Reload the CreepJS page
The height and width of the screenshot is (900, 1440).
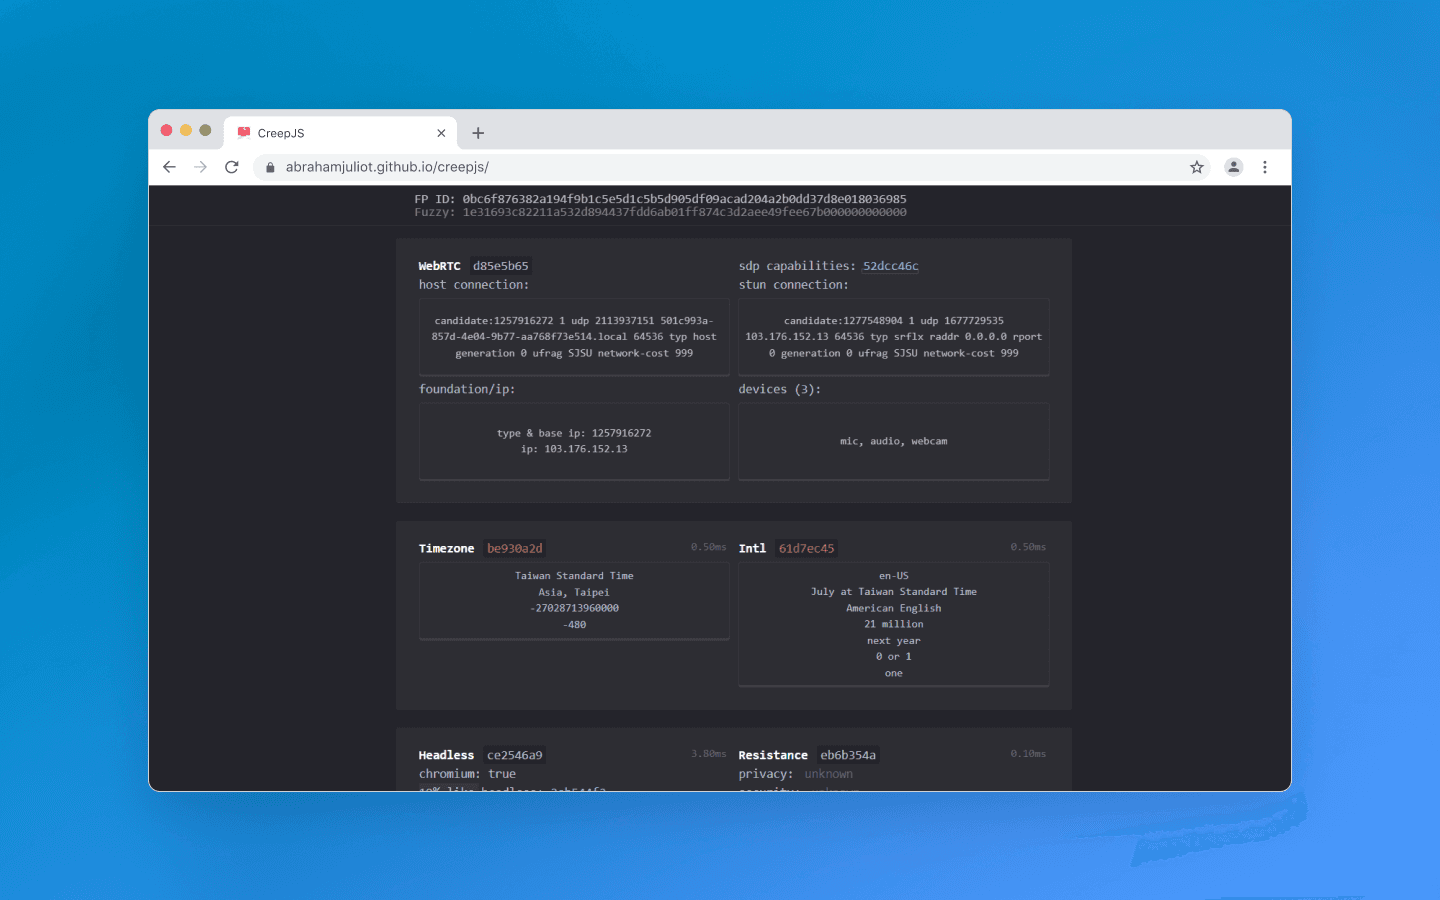[x=231, y=166]
